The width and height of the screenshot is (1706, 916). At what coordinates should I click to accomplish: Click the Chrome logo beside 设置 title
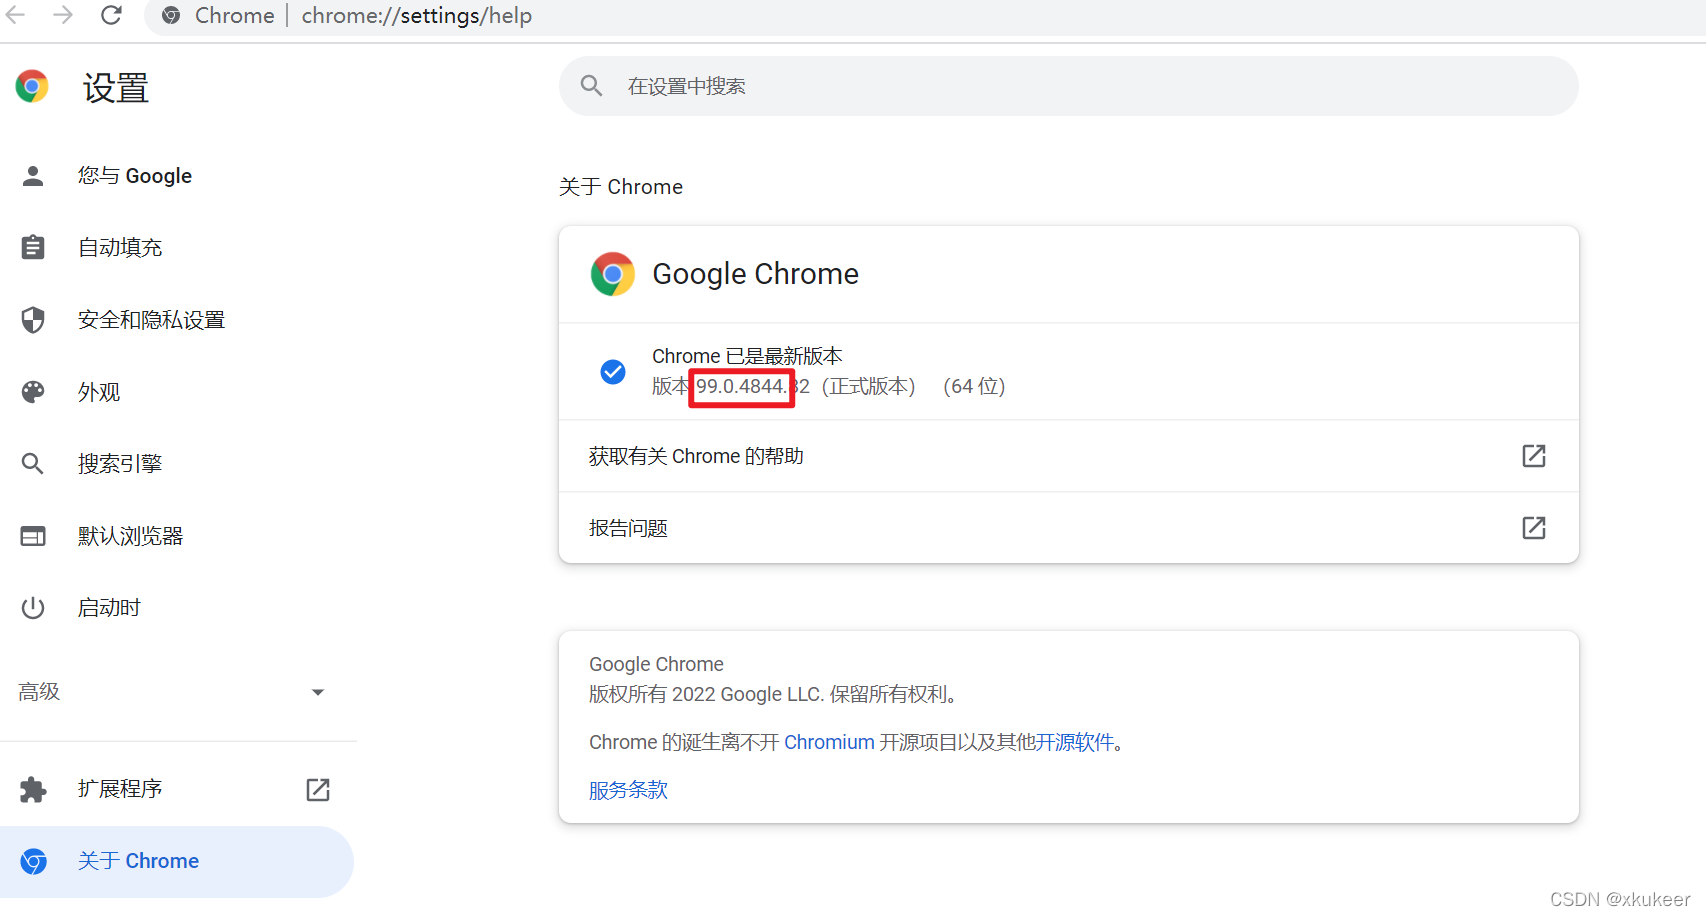point(32,87)
